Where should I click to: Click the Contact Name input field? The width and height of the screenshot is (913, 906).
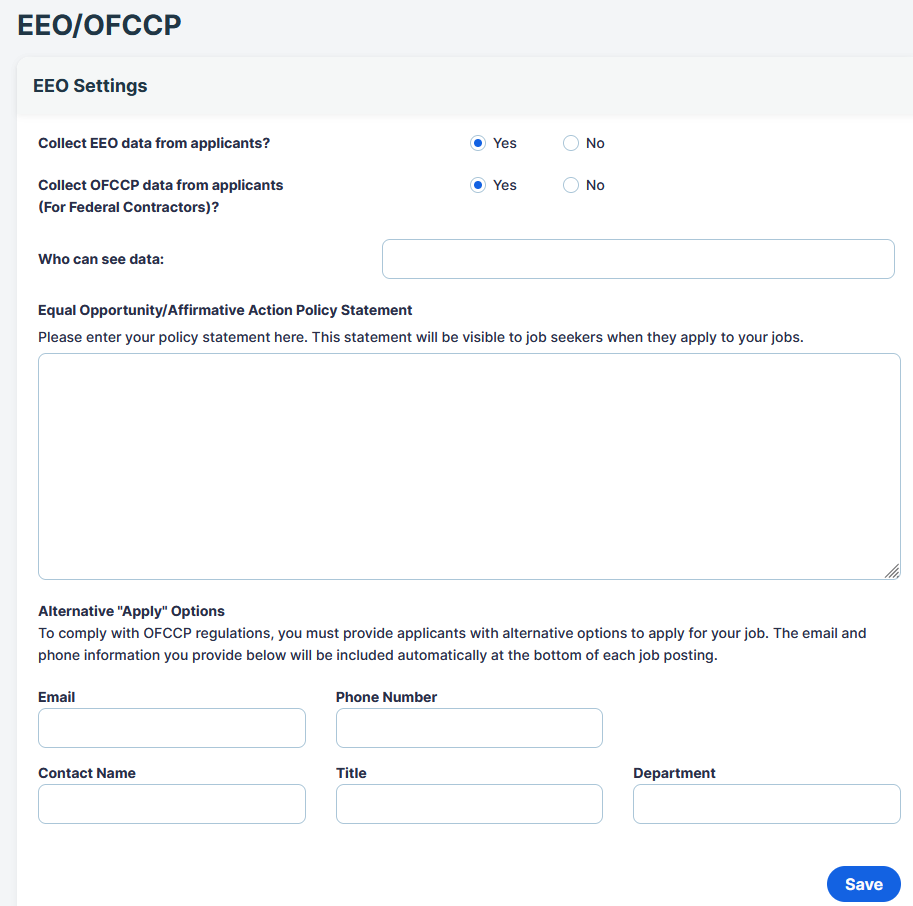pos(172,804)
